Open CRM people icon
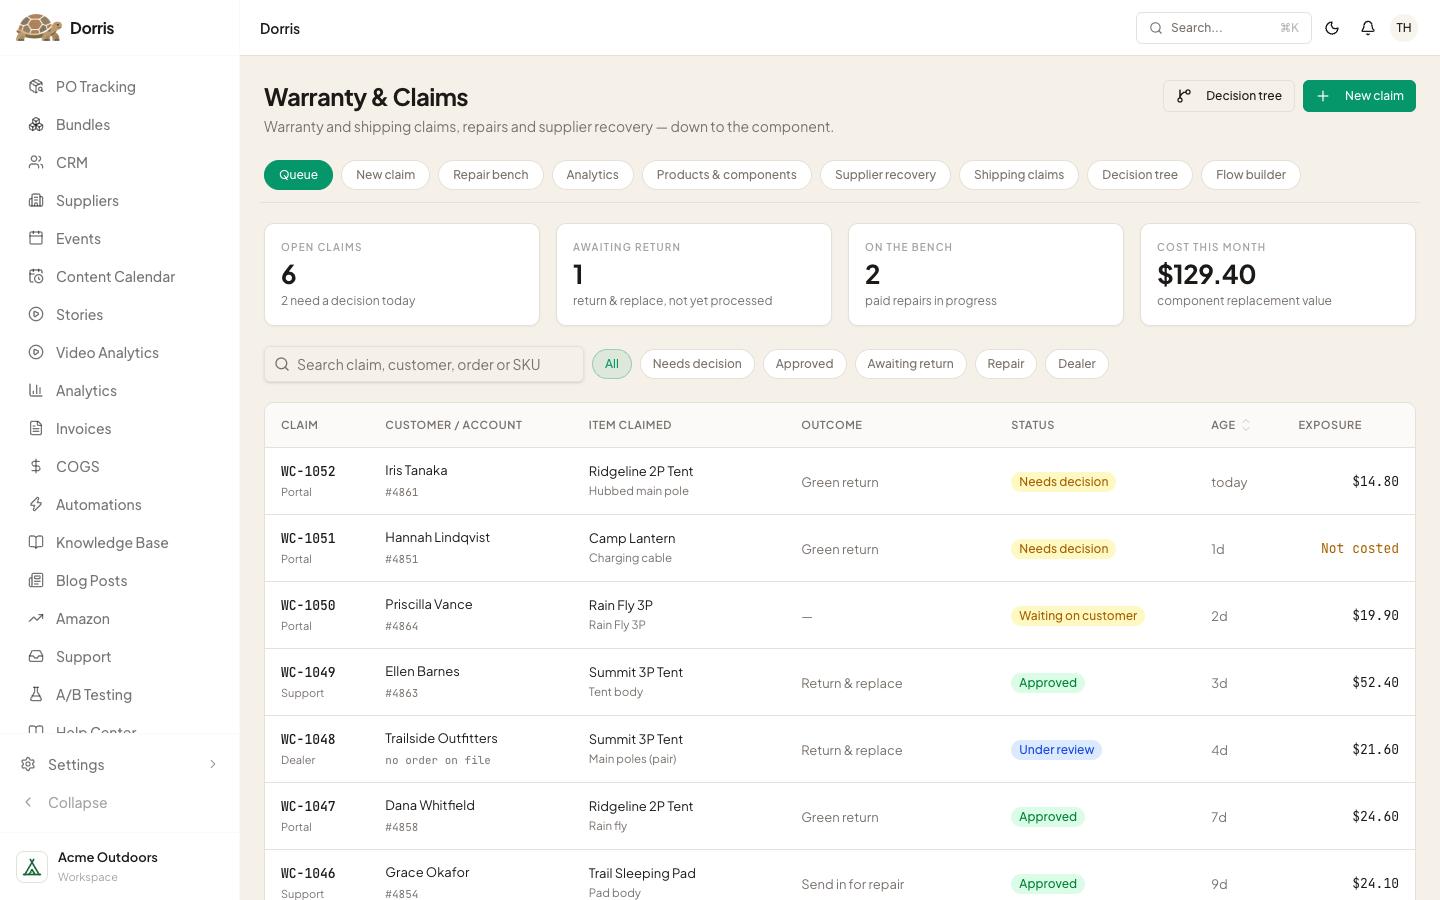Image resolution: width=1440 pixels, height=900 pixels. pos(36,162)
